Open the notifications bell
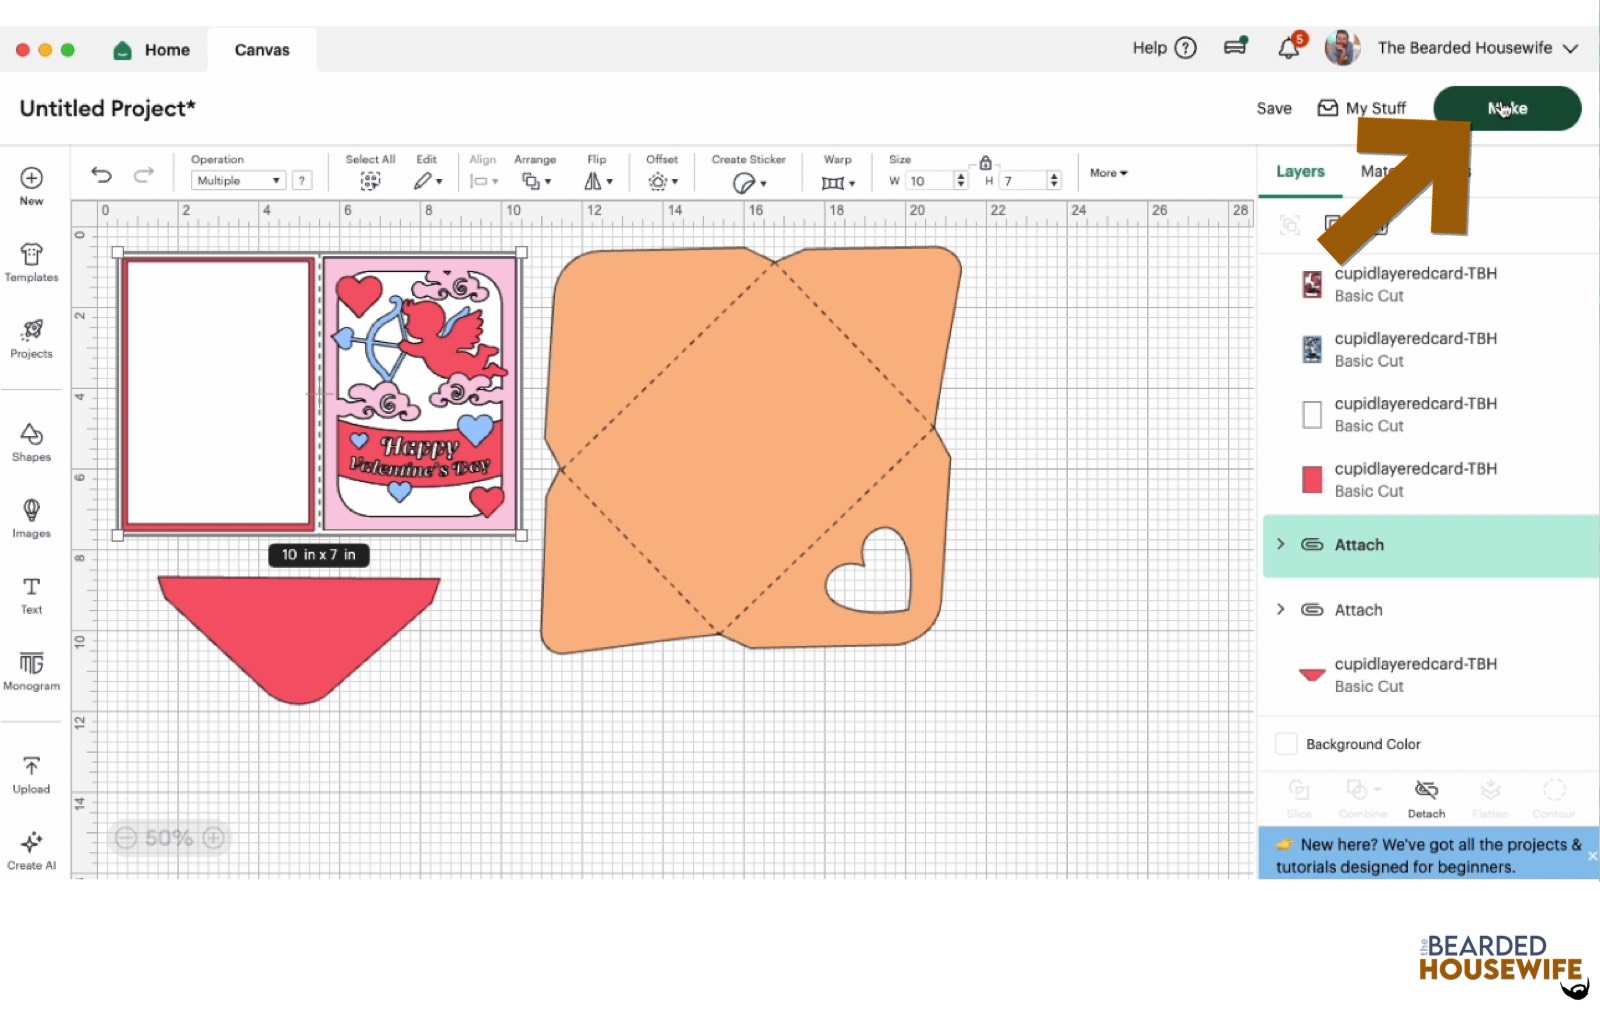This screenshot has height=1017, width=1600. tap(1289, 48)
